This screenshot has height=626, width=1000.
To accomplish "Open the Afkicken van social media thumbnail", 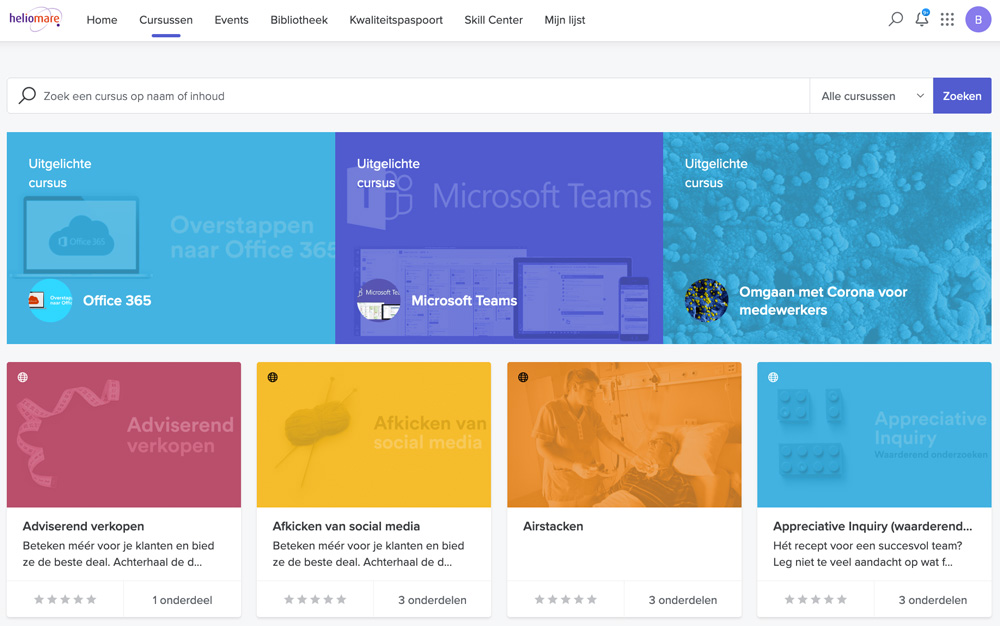I will (373, 434).
